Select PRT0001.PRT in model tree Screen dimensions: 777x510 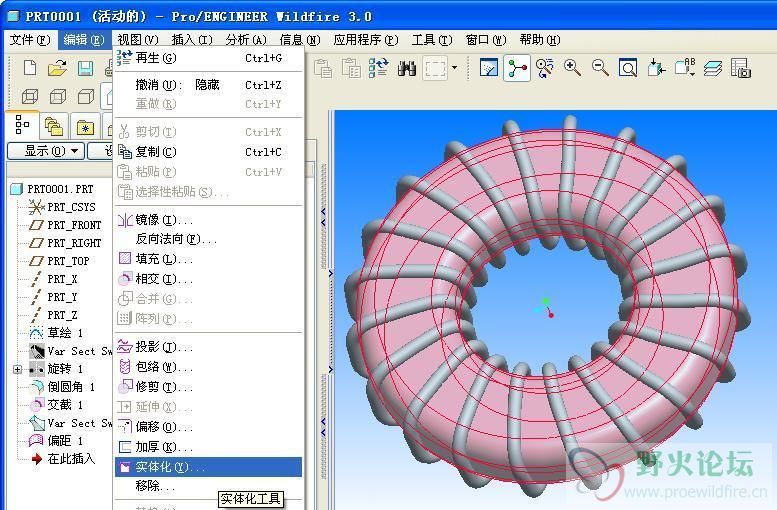click(52, 189)
